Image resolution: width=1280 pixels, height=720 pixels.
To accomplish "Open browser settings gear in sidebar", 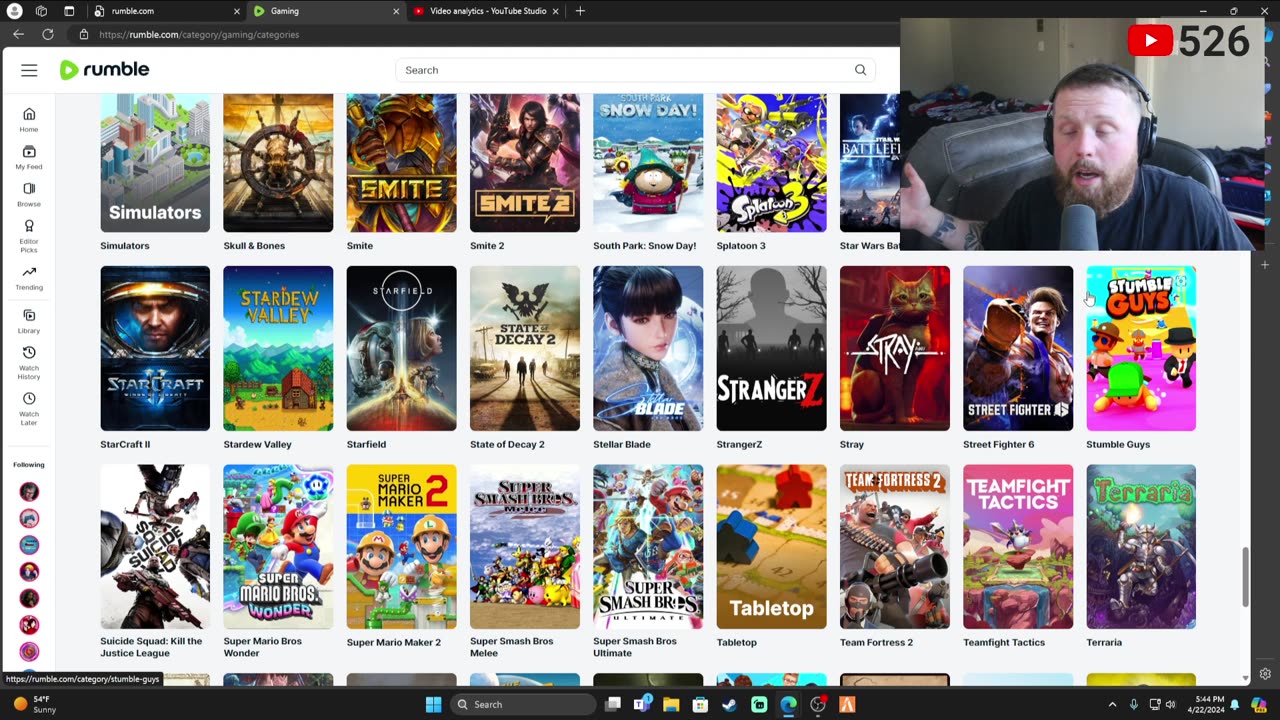I will point(1265,674).
